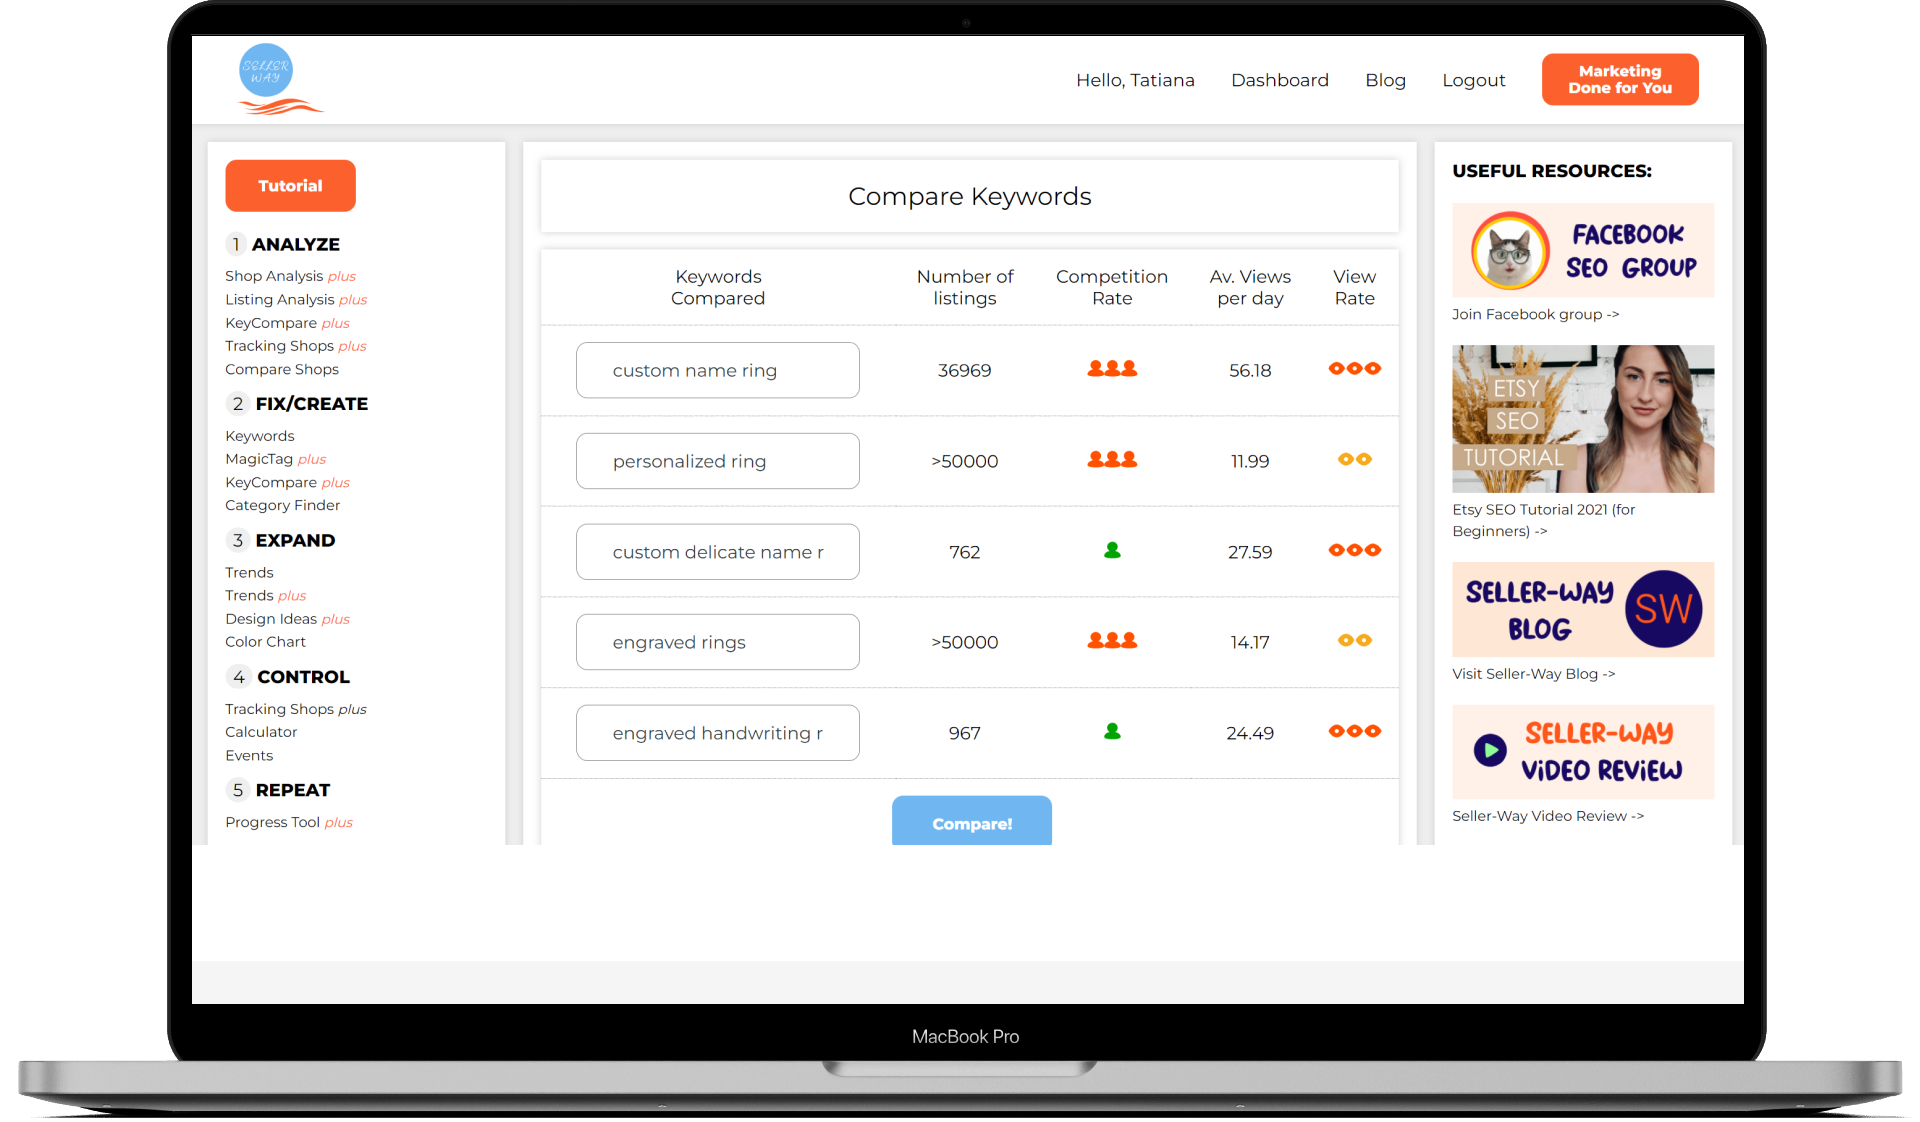The height and width of the screenshot is (1122, 1920).
Task: Open the free Trends link
Action: point(249,572)
